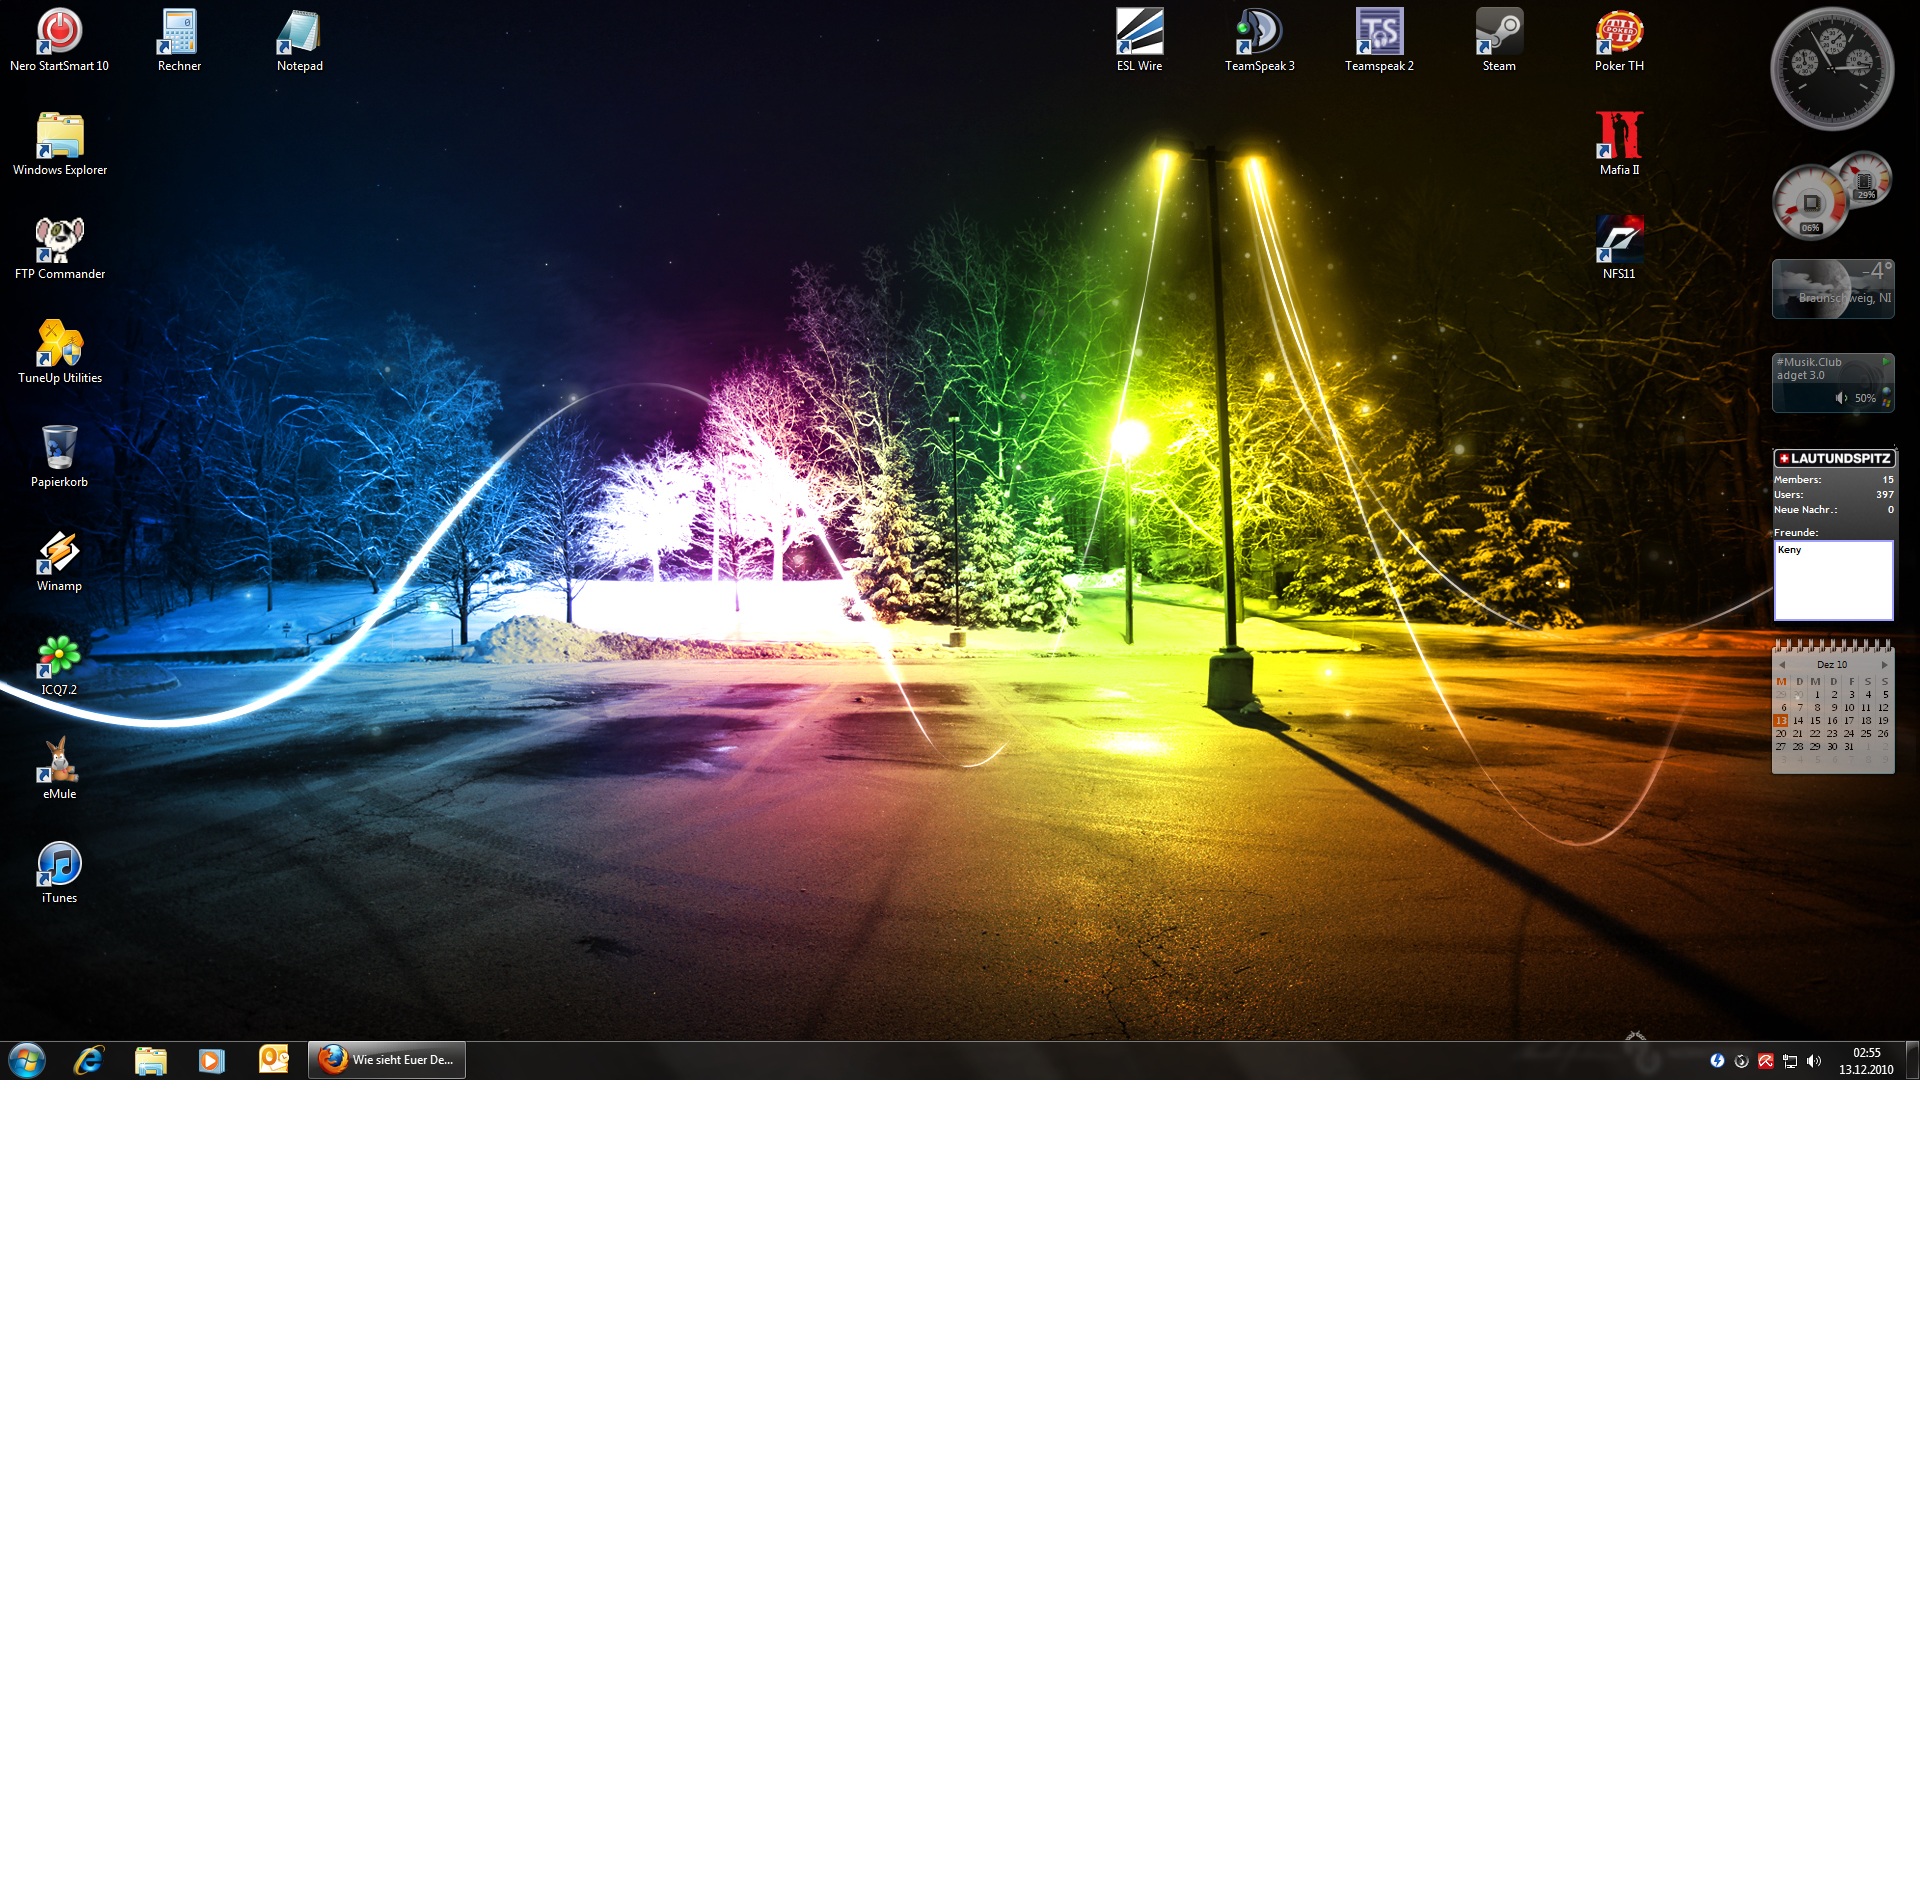
Task: Advance calendar gadget to next month
Action: point(1884,665)
